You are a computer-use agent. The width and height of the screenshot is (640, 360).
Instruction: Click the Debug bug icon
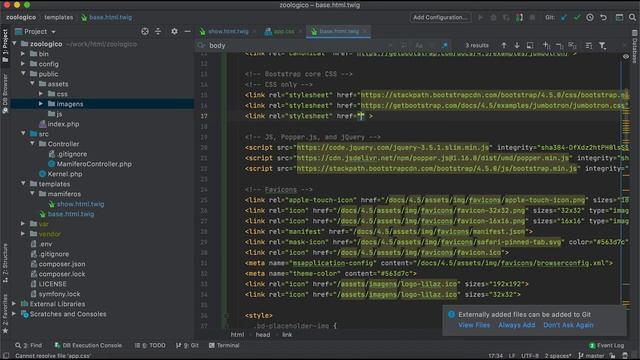[493, 18]
